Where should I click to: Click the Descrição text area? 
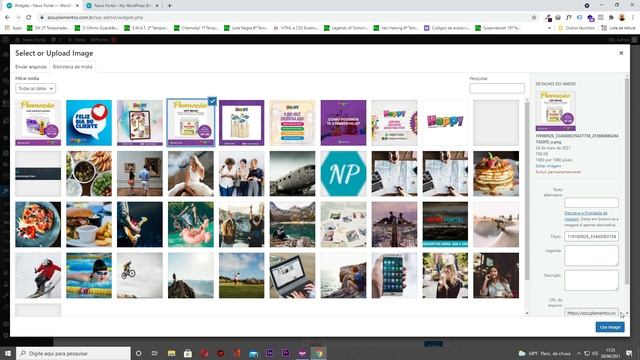(x=591, y=280)
